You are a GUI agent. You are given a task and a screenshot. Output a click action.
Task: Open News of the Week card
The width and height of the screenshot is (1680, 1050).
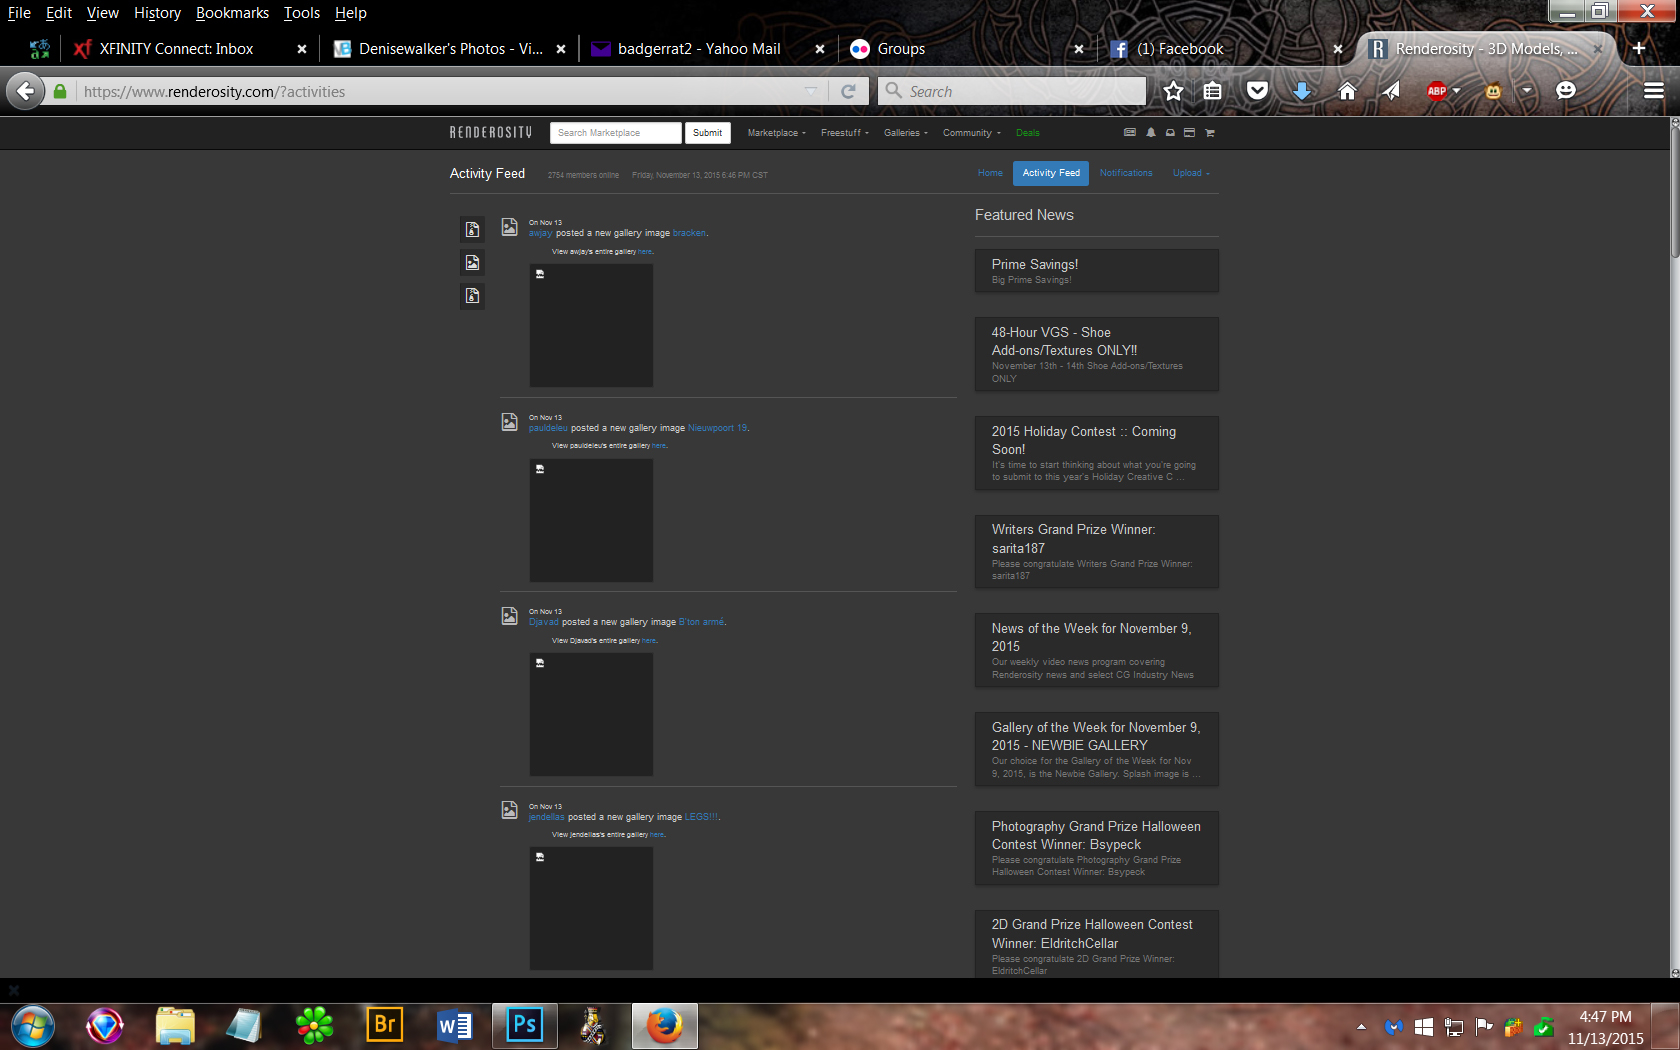[1097, 650]
